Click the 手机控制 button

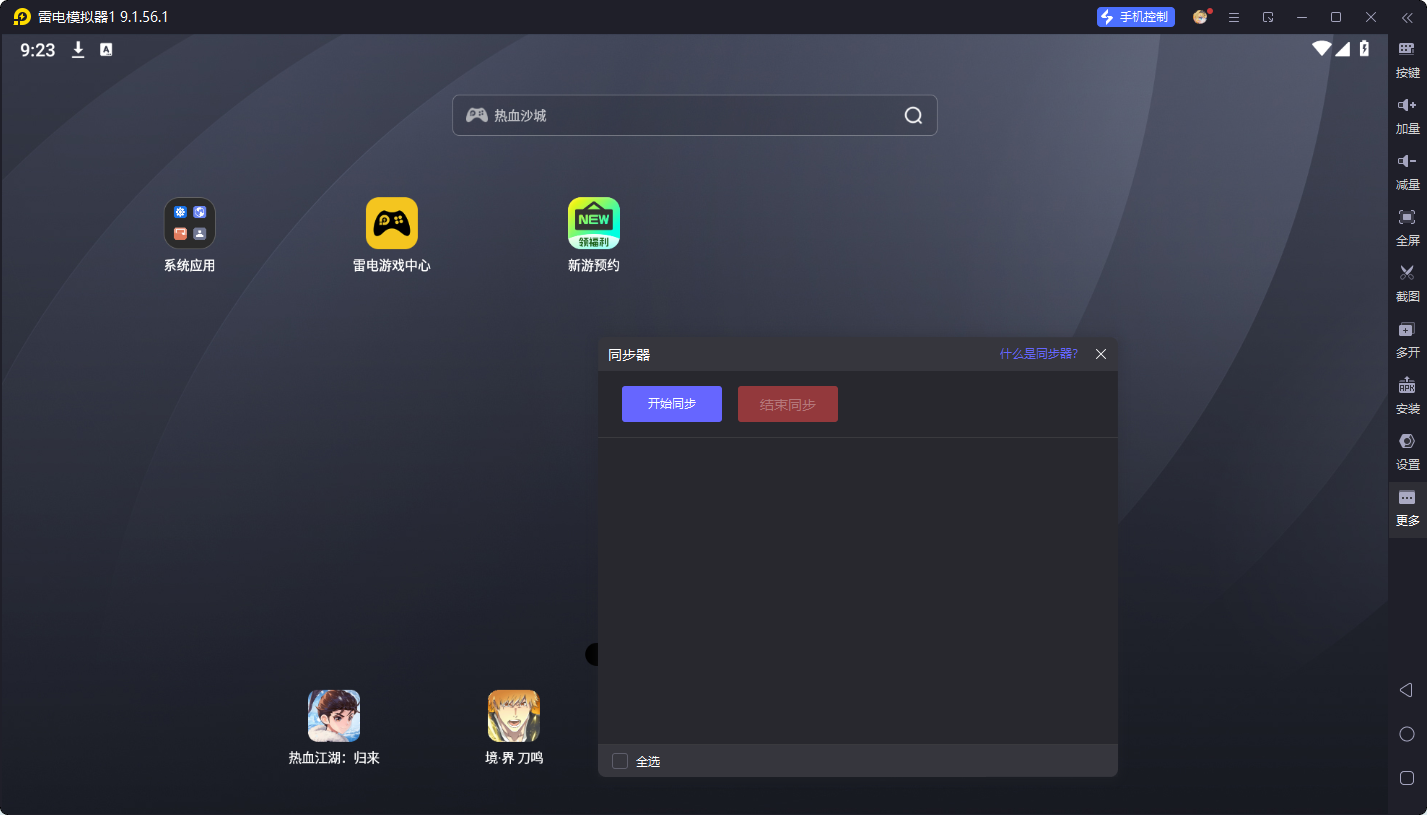pyautogui.click(x=1136, y=17)
